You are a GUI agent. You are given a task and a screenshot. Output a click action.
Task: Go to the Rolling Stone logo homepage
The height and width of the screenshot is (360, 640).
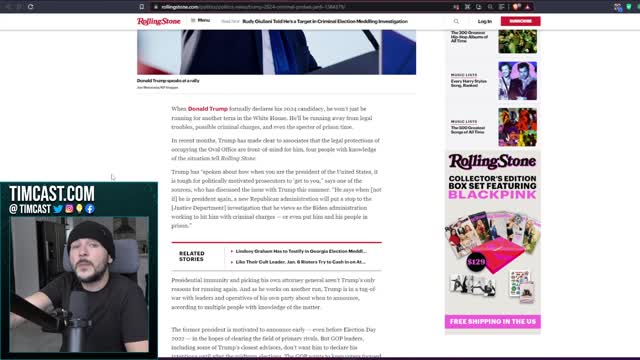(x=158, y=21)
